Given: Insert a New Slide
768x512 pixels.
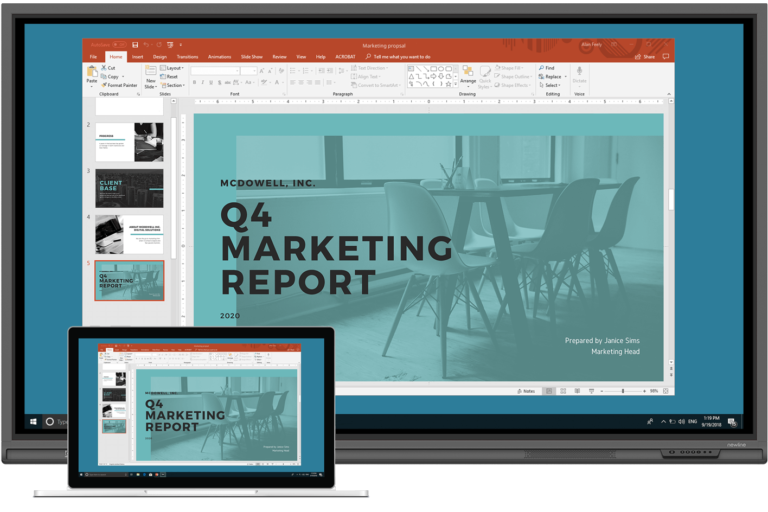Looking at the screenshot, I should [x=151, y=74].
